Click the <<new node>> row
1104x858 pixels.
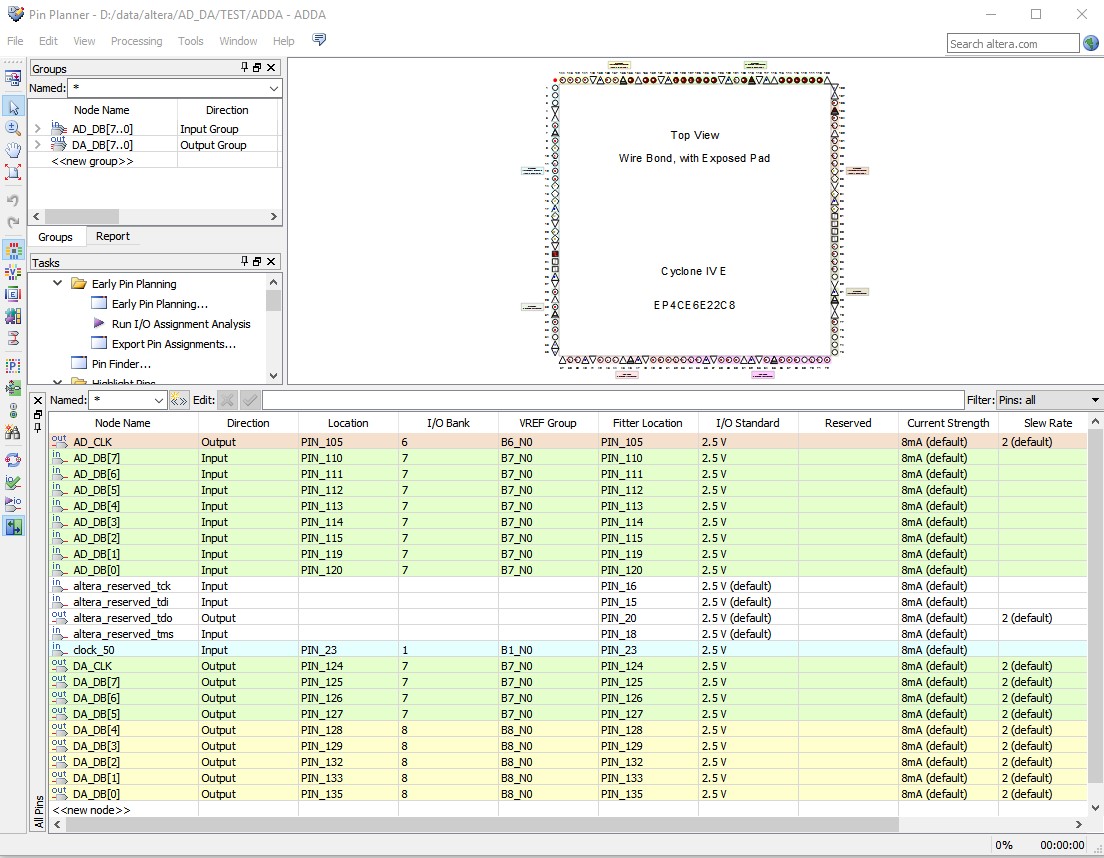(92, 810)
